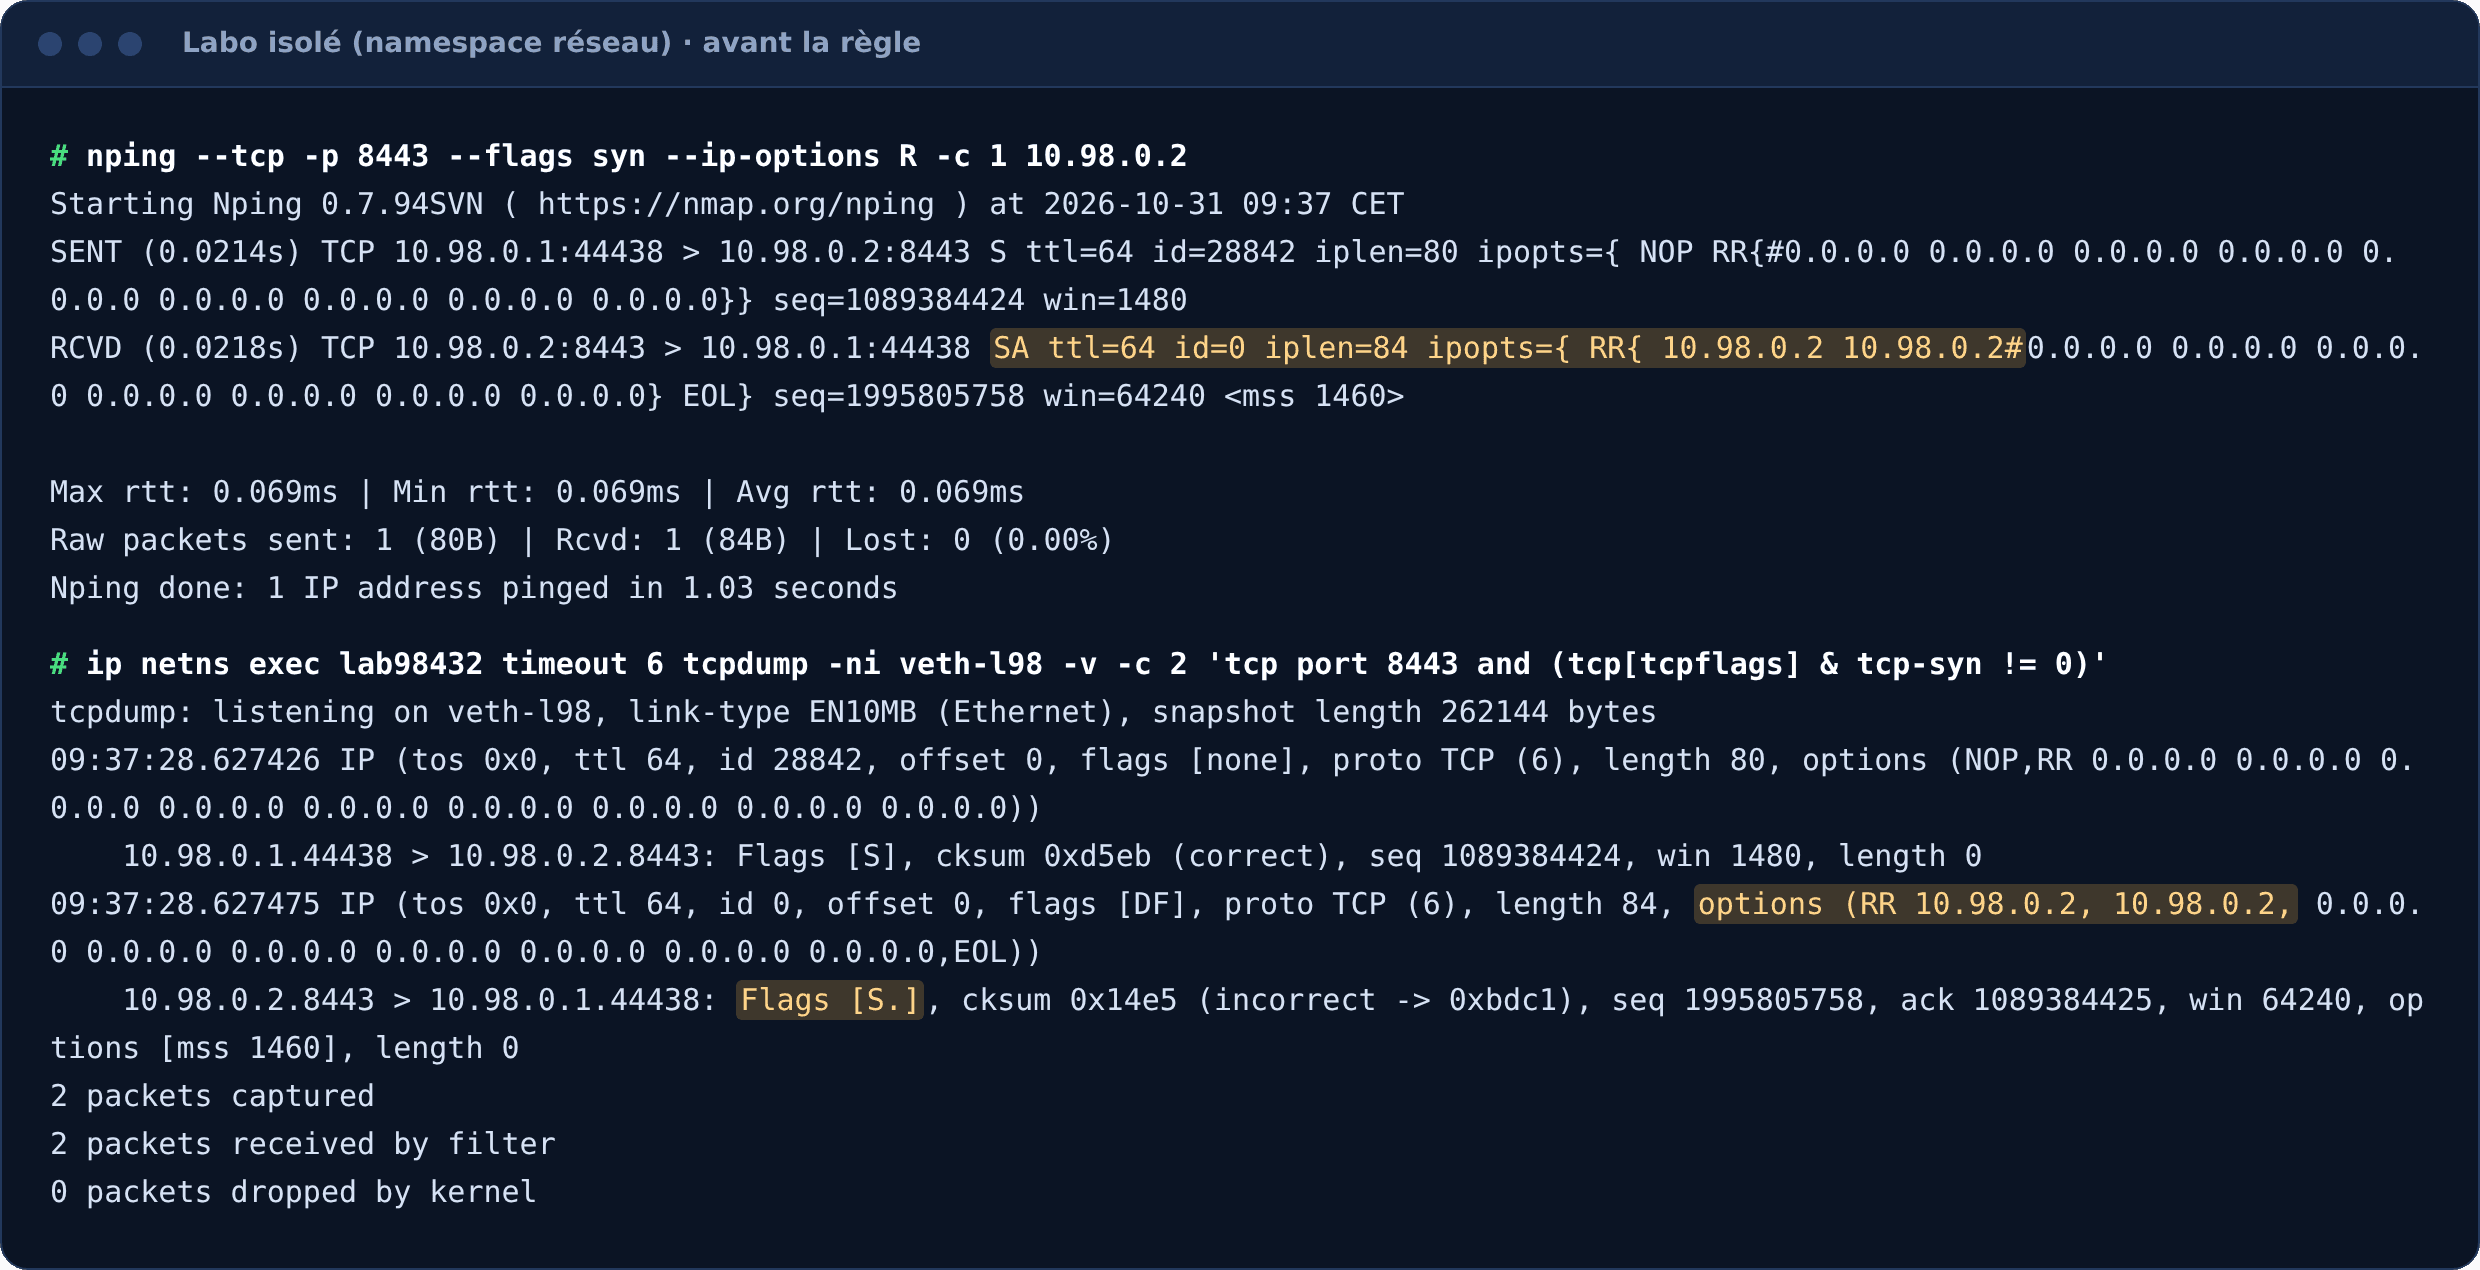Click the SENT (0.0214s) line
2480x1270 pixels.
(1223, 252)
